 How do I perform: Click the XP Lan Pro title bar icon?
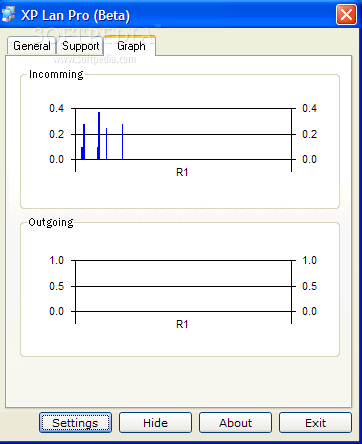[x=9, y=15]
